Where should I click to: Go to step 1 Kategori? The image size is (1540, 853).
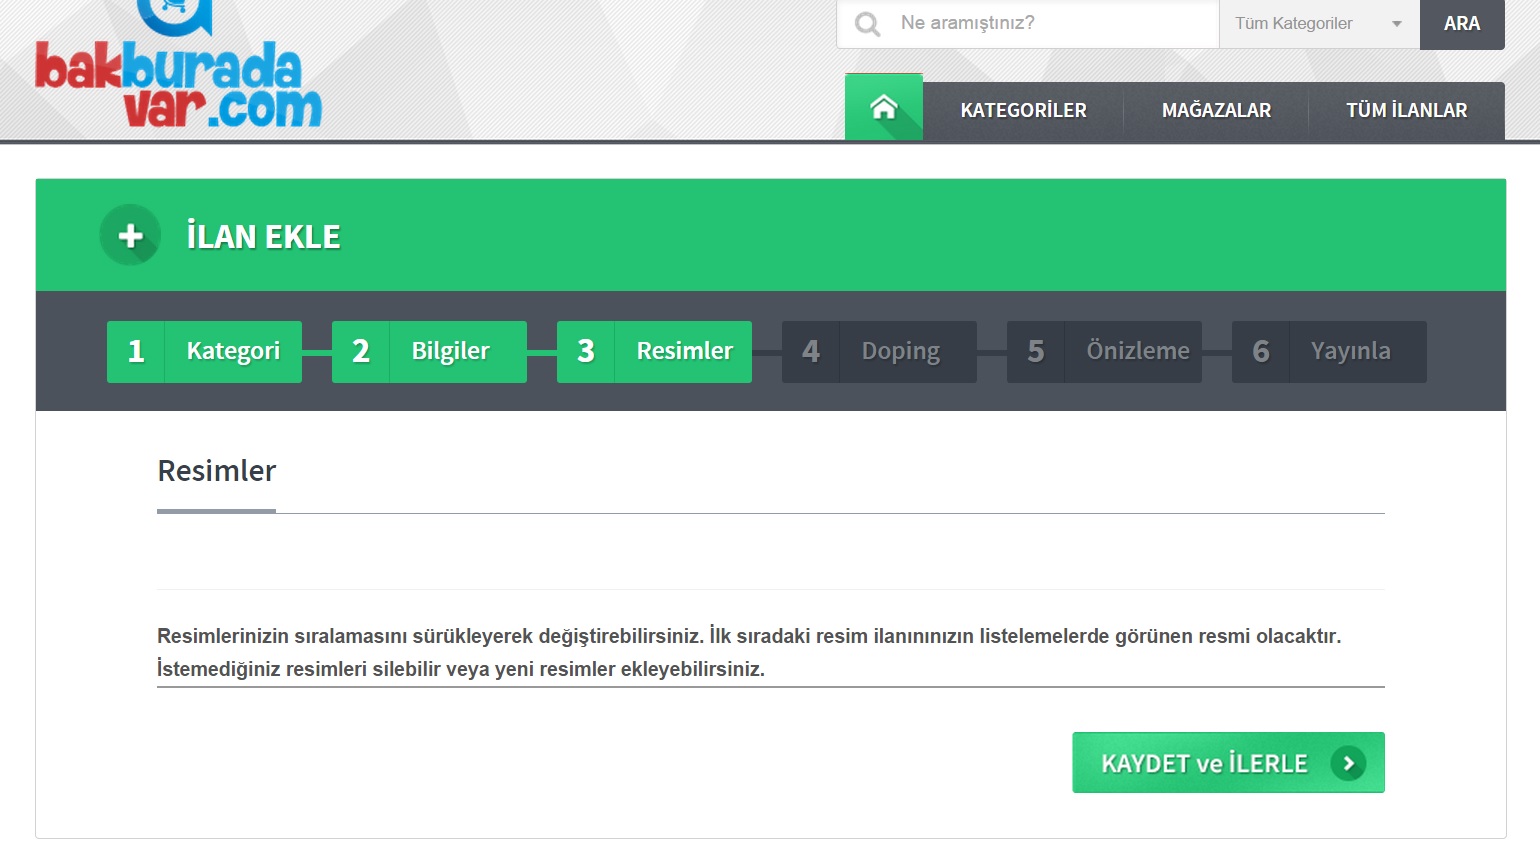coord(204,351)
